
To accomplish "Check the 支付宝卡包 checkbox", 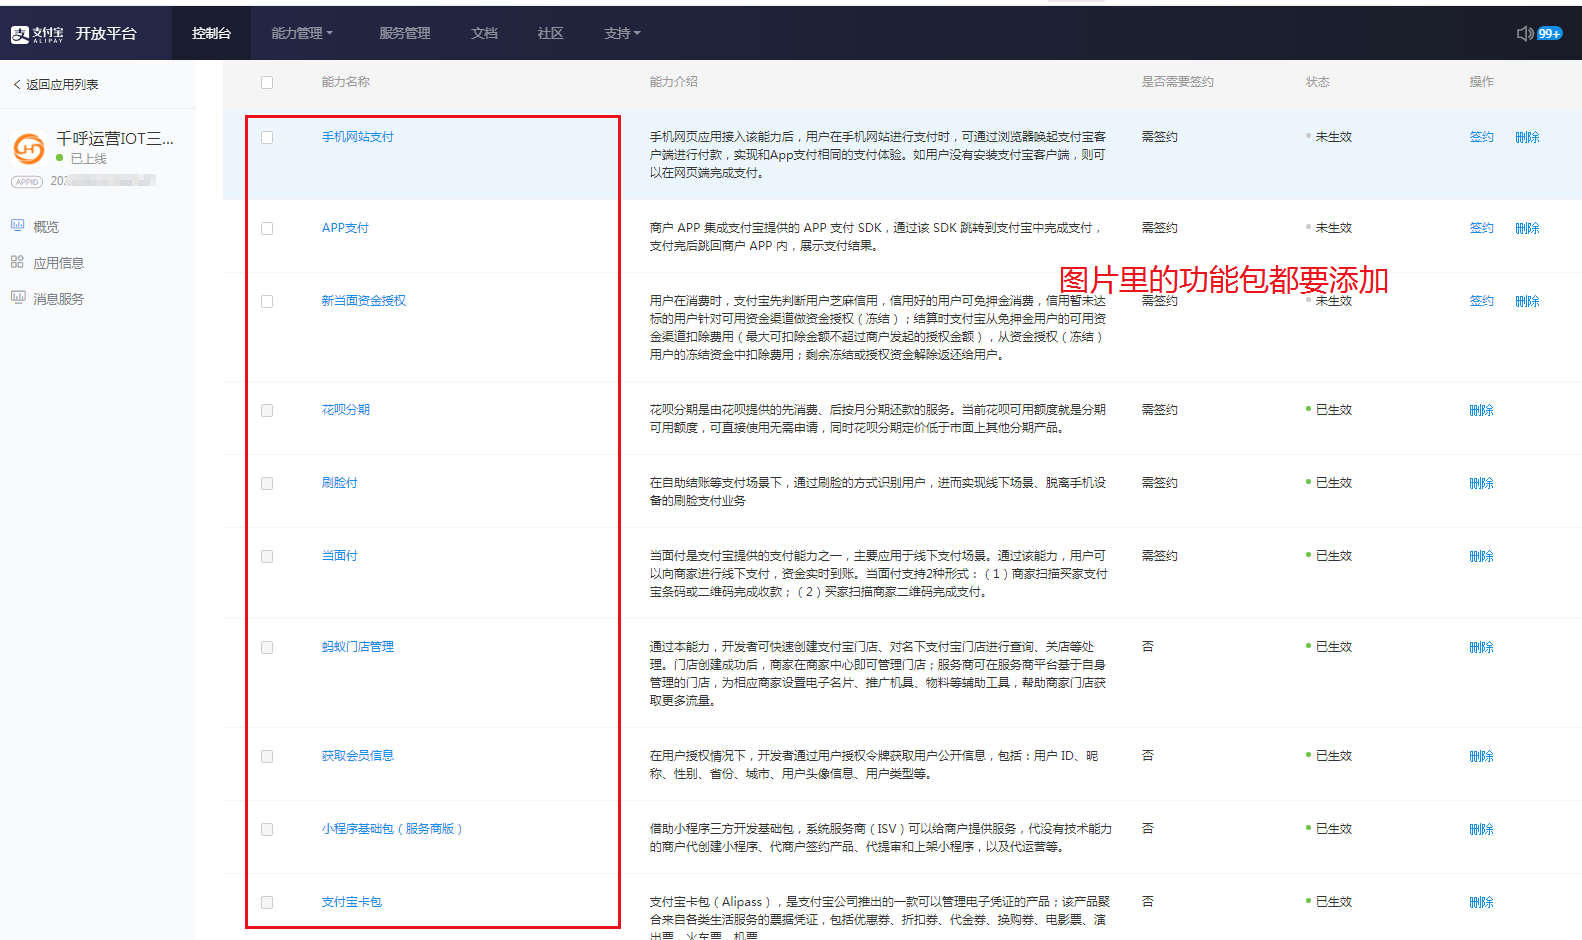I will 267,902.
